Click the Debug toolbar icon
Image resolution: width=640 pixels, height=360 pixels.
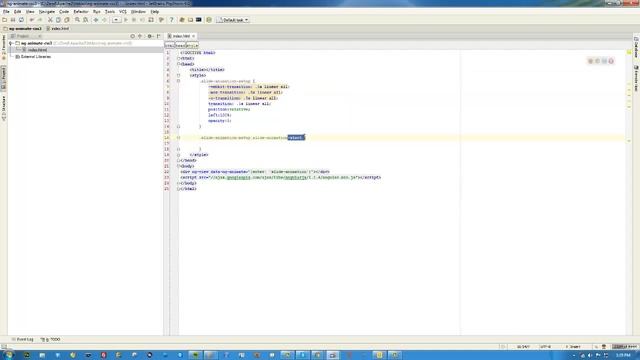click(134, 20)
